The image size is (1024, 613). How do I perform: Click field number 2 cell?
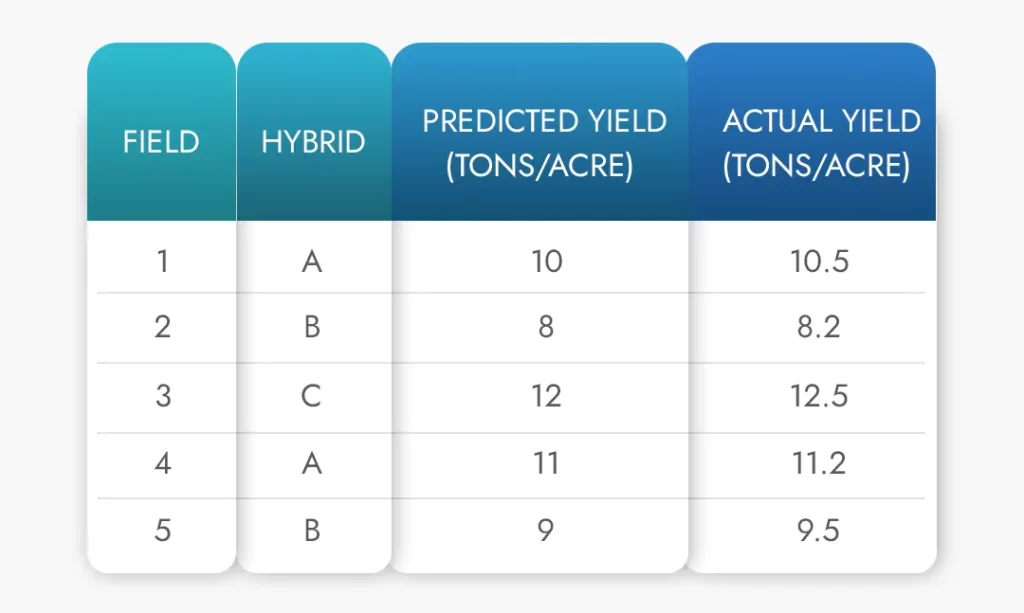coord(162,327)
